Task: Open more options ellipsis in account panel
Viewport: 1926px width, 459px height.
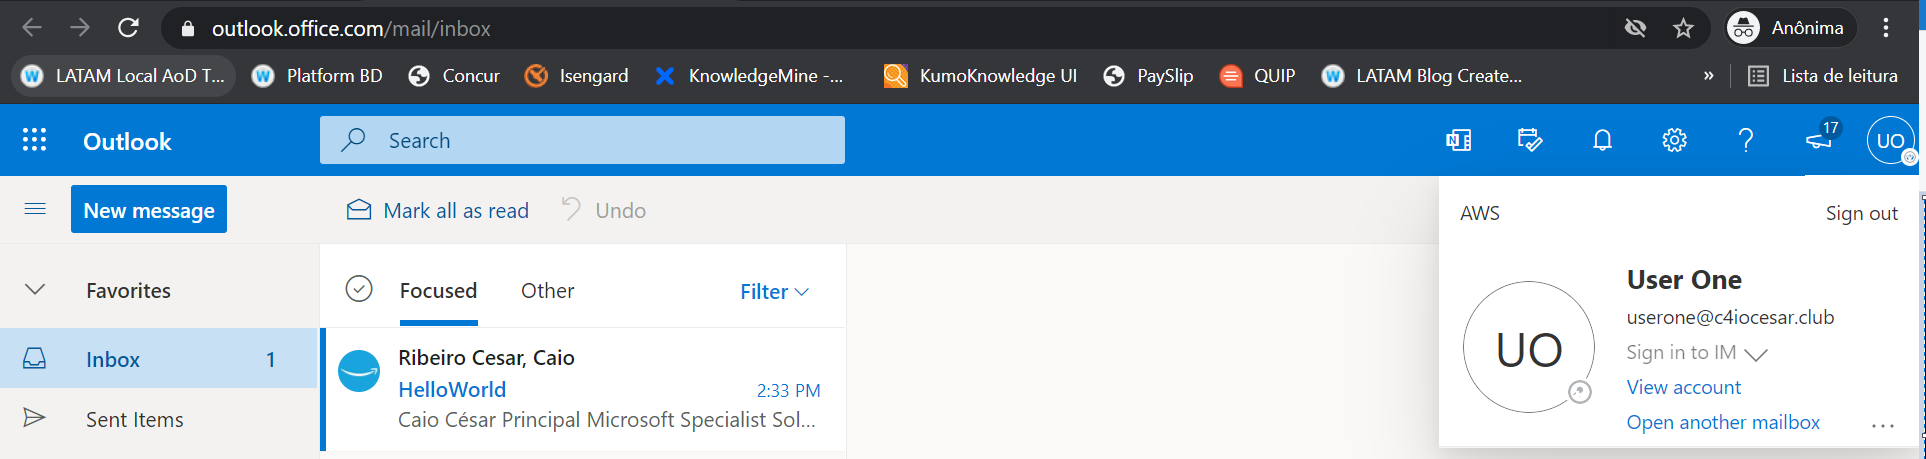Action: (x=1883, y=425)
